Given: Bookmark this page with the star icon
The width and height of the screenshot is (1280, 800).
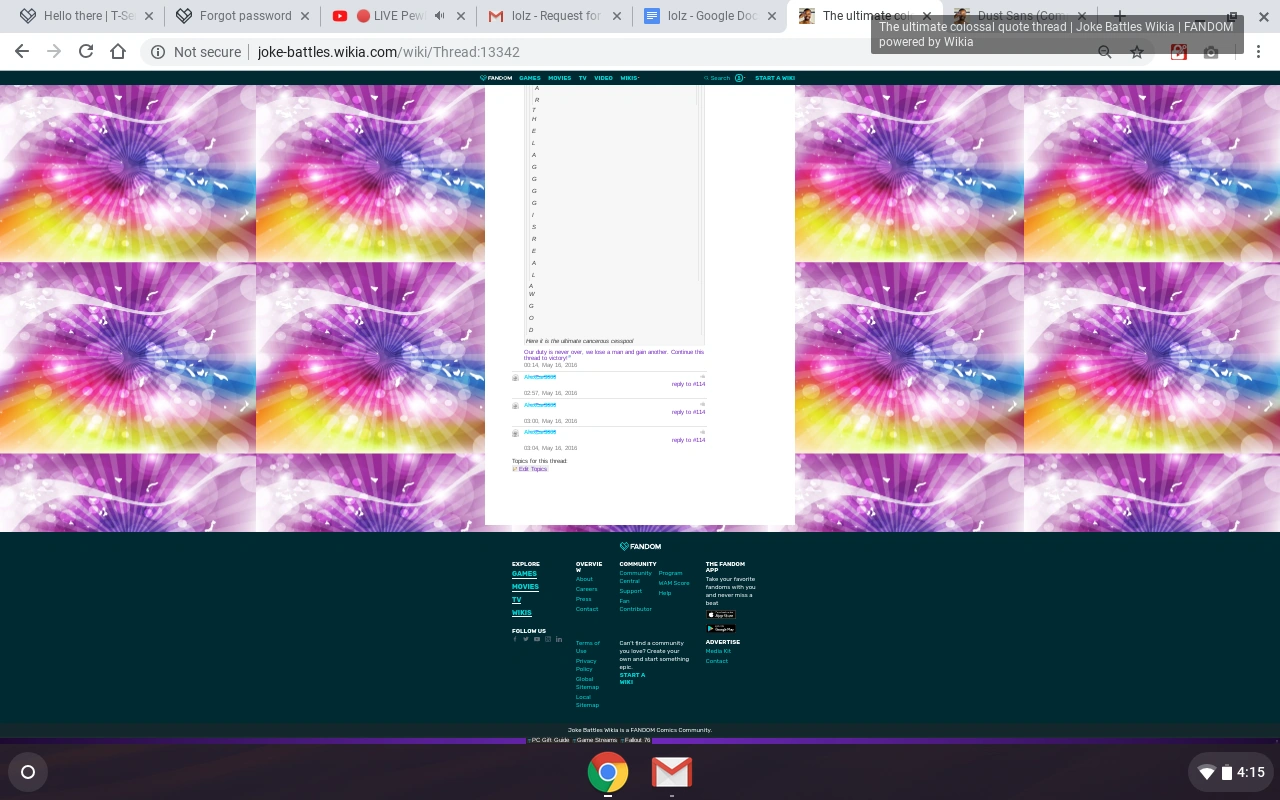Looking at the screenshot, I should (x=1137, y=52).
